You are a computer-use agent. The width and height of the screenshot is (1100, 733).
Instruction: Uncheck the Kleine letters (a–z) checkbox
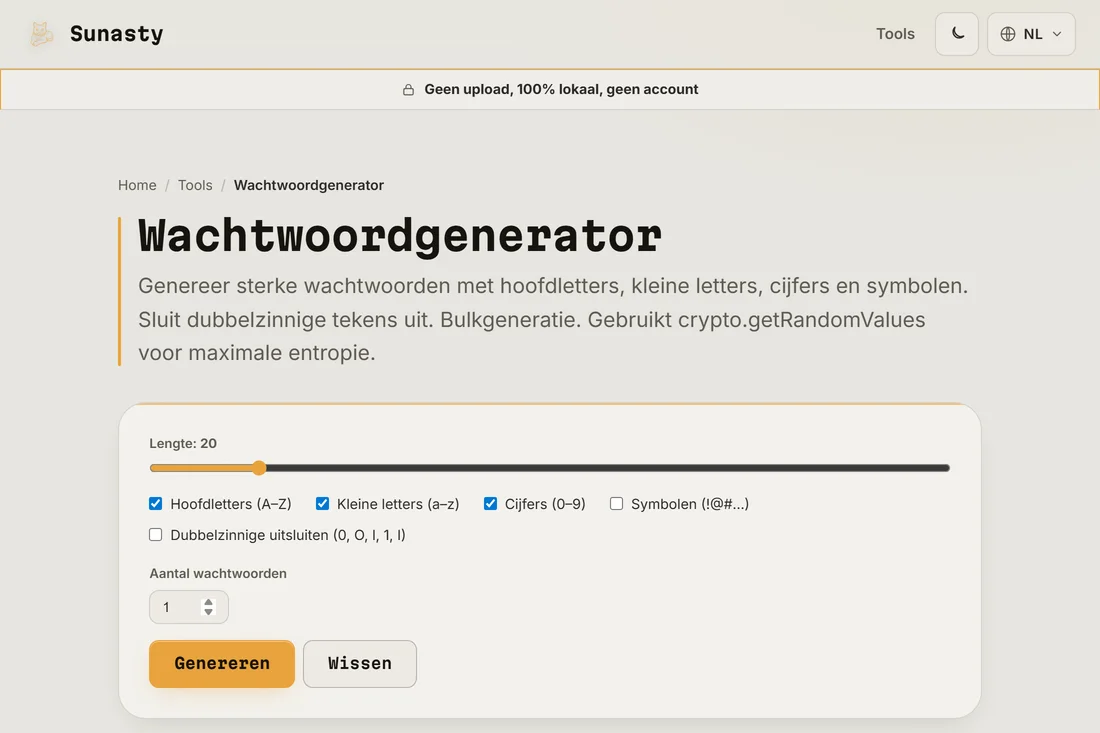323,504
